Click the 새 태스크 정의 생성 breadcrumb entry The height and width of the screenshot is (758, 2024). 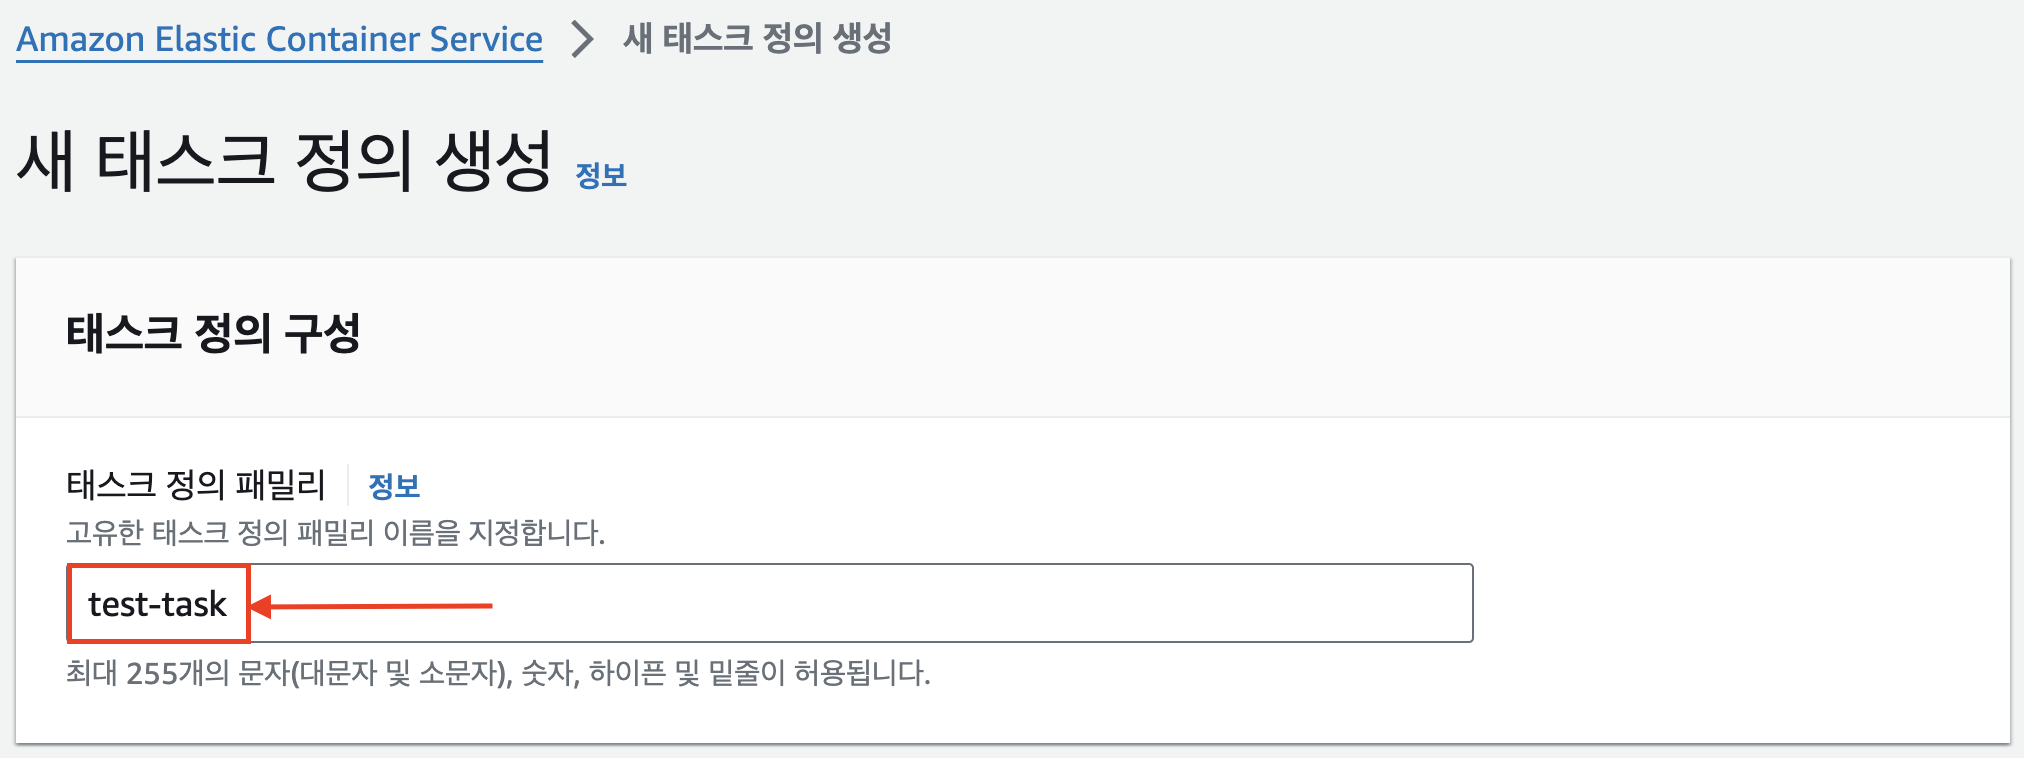point(755,40)
